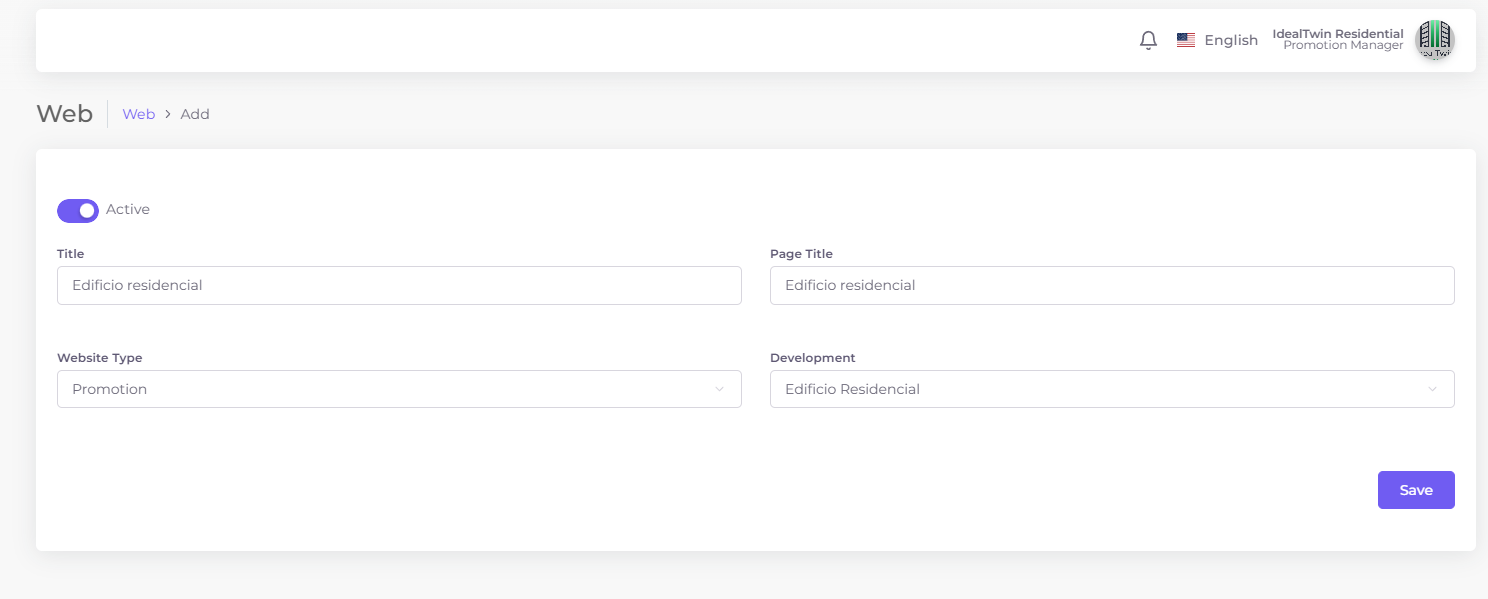Click the Web page heading
1488x599 pixels.
[x=65, y=114]
